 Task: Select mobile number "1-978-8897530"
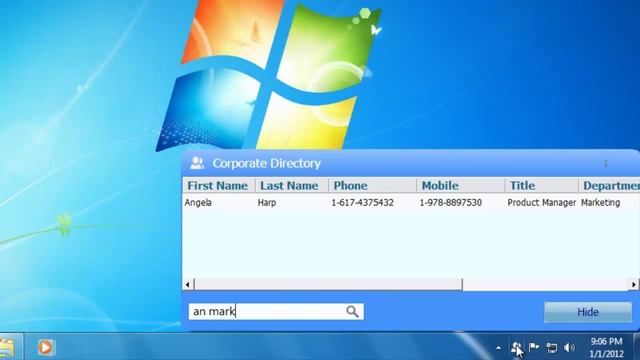(x=451, y=202)
